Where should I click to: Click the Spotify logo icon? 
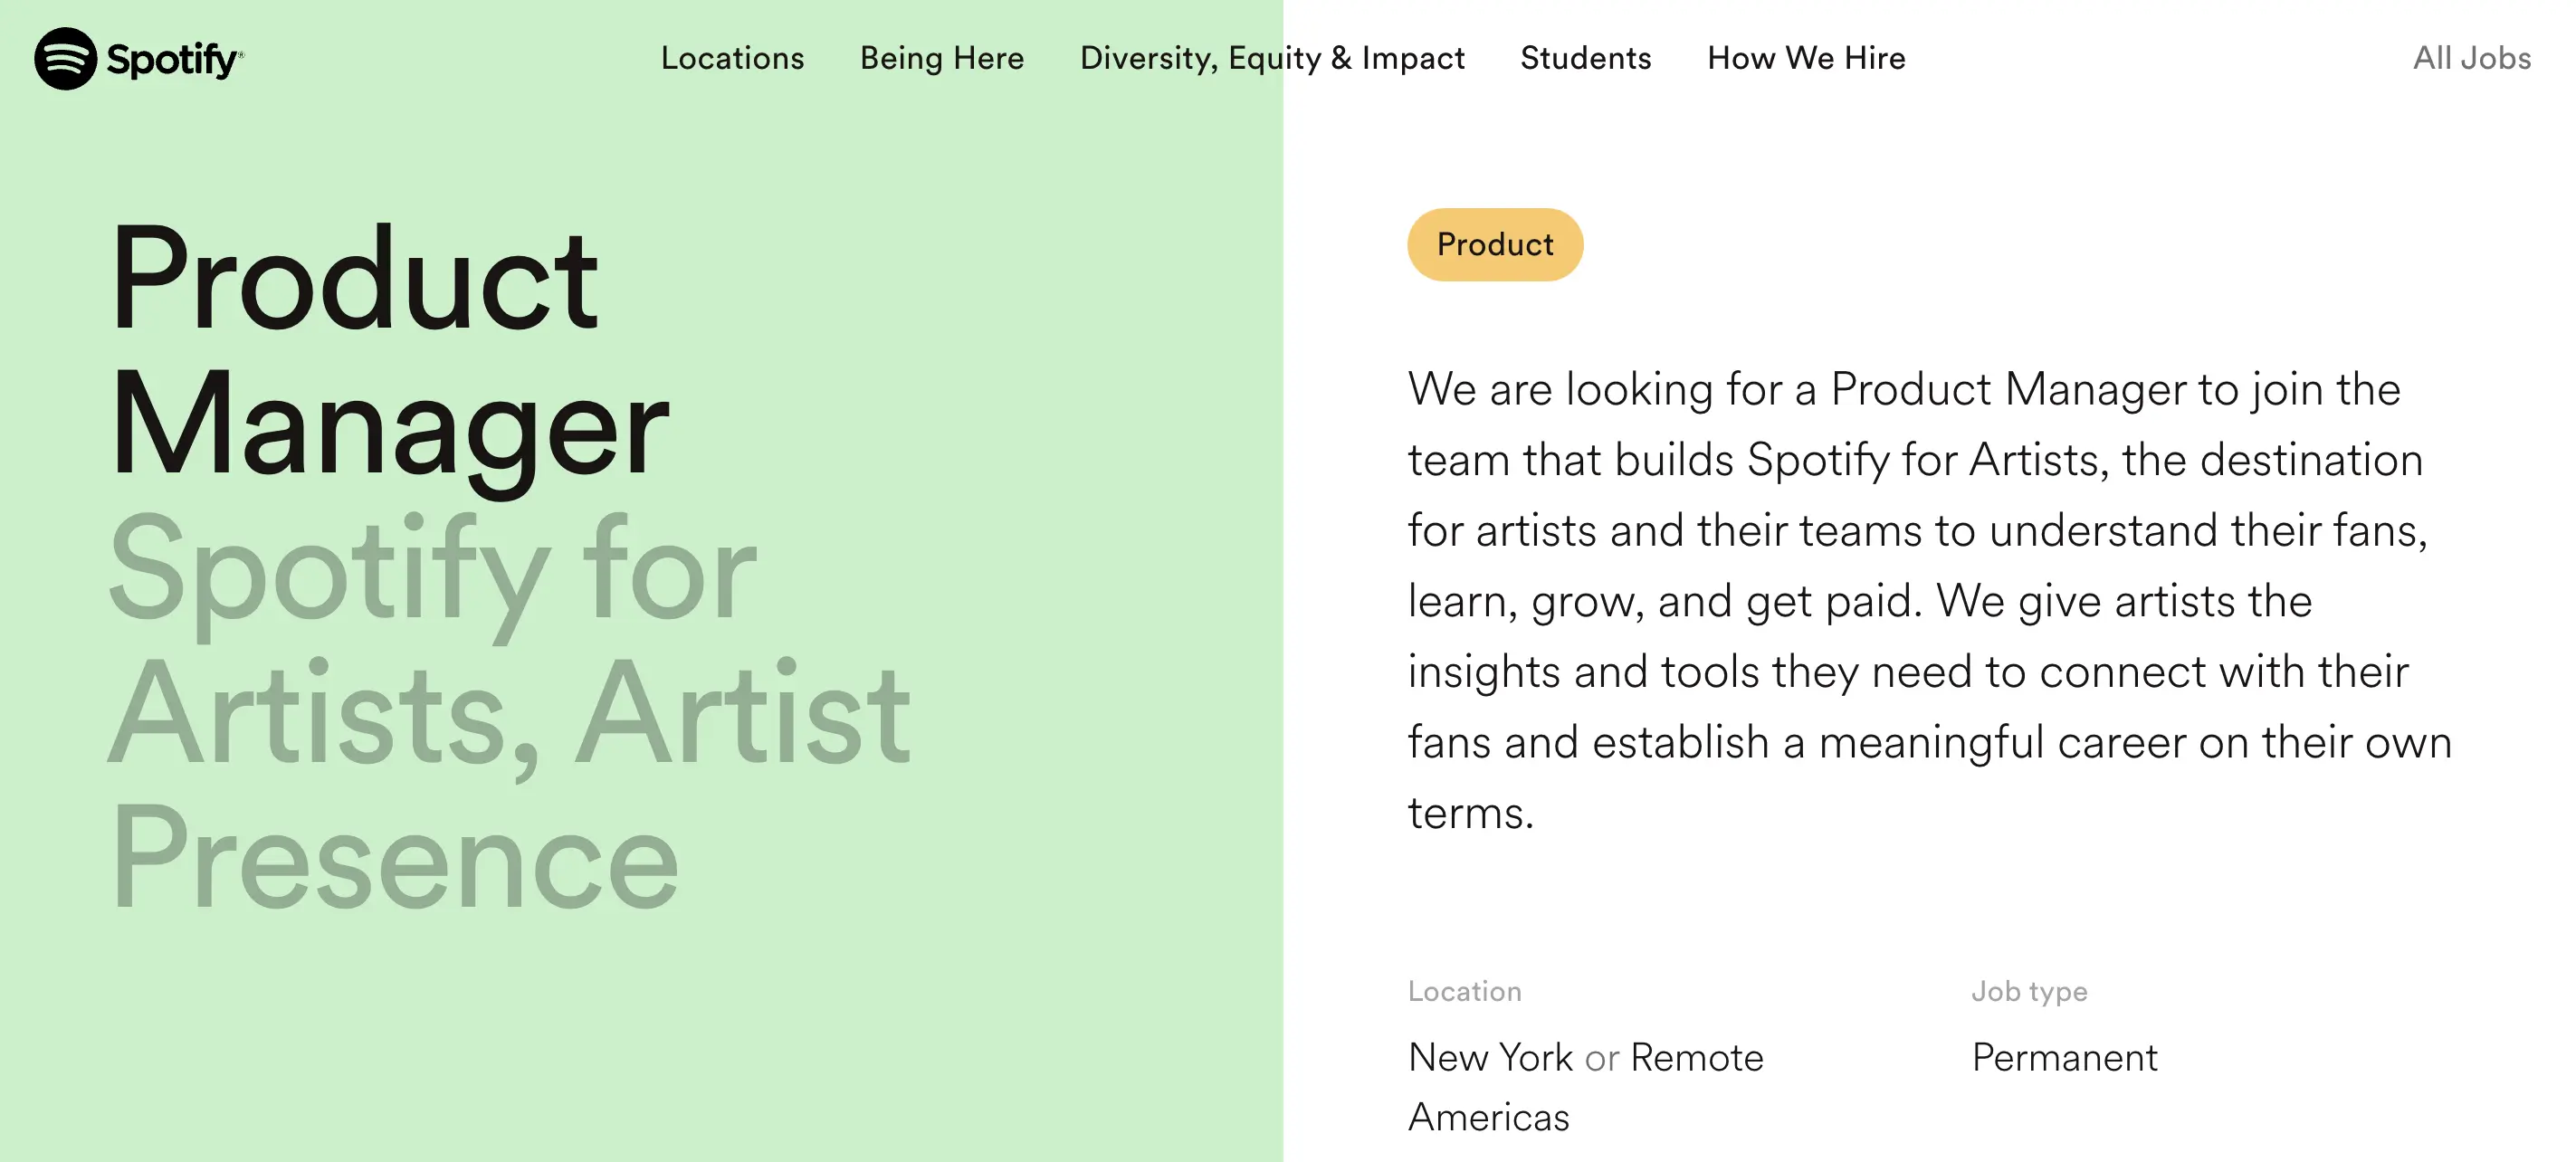(64, 60)
